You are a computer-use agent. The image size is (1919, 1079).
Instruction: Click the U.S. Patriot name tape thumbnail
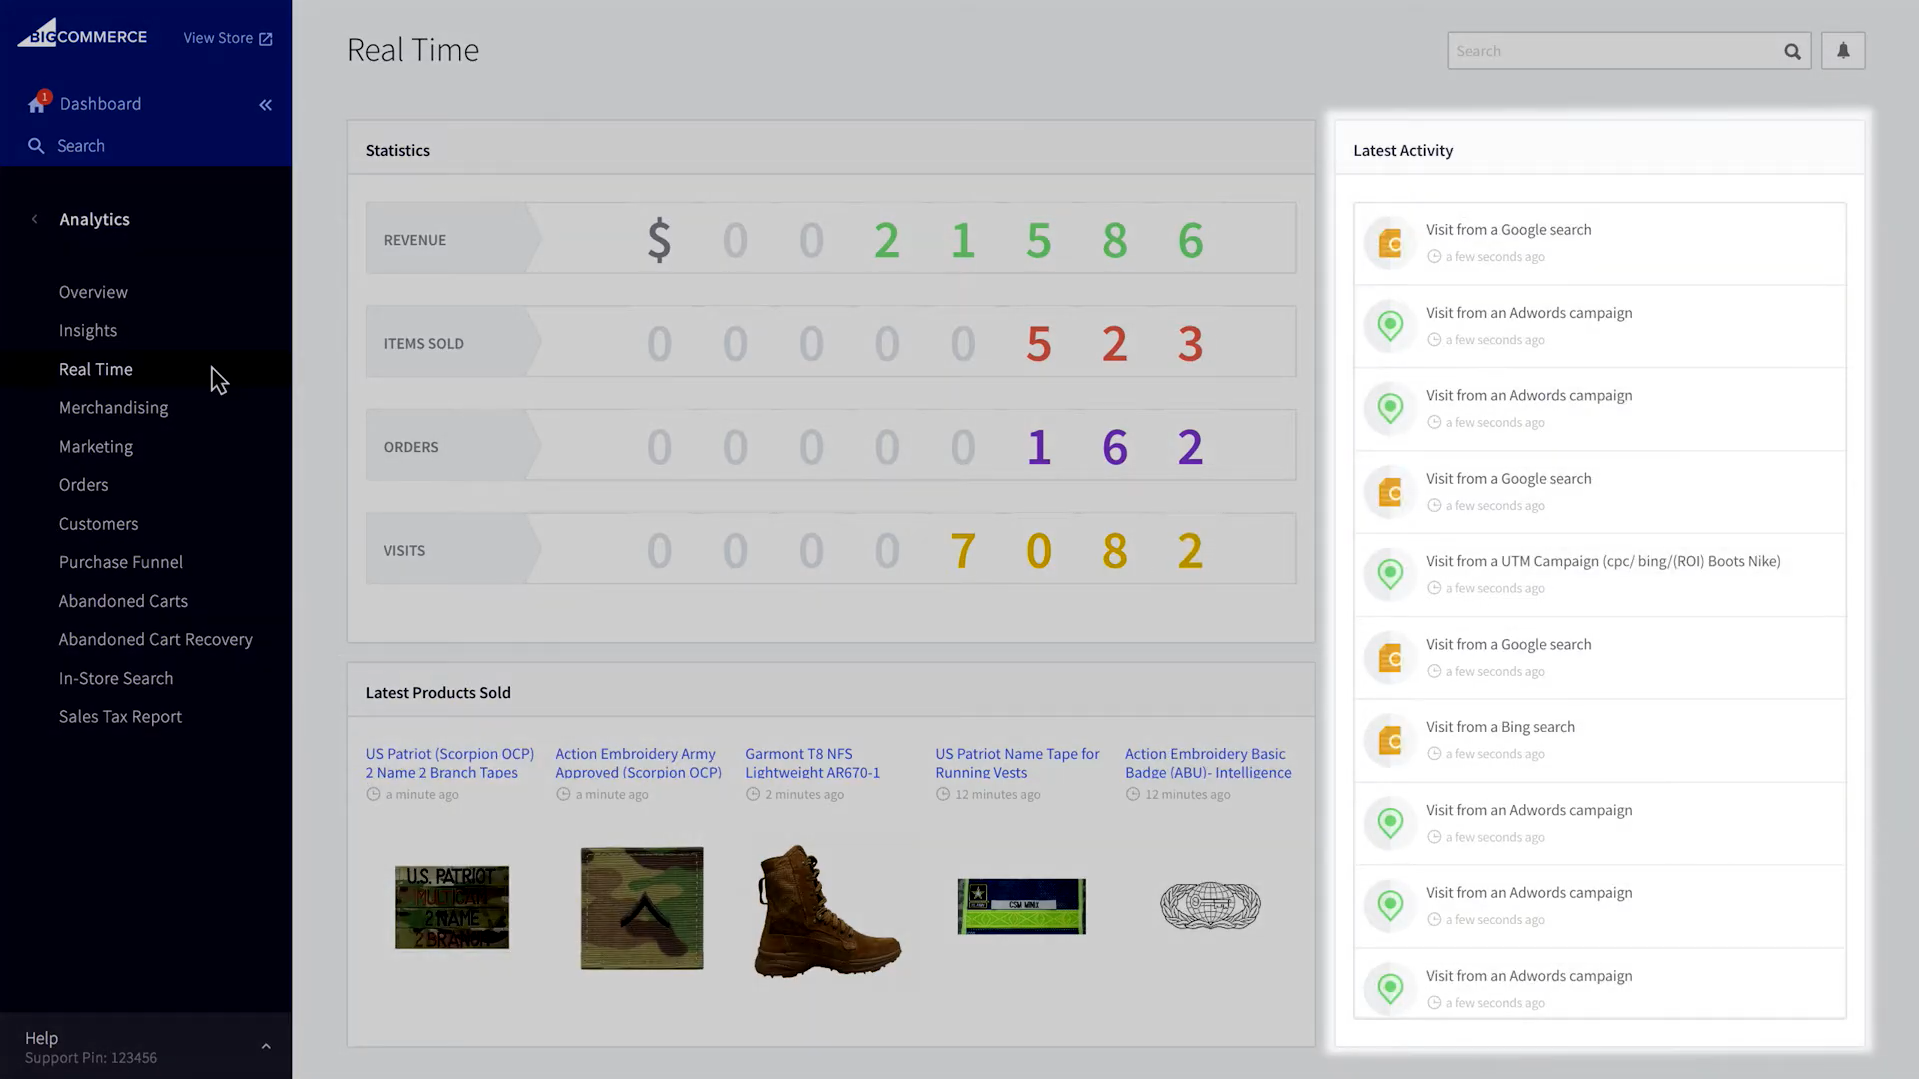tap(452, 907)
